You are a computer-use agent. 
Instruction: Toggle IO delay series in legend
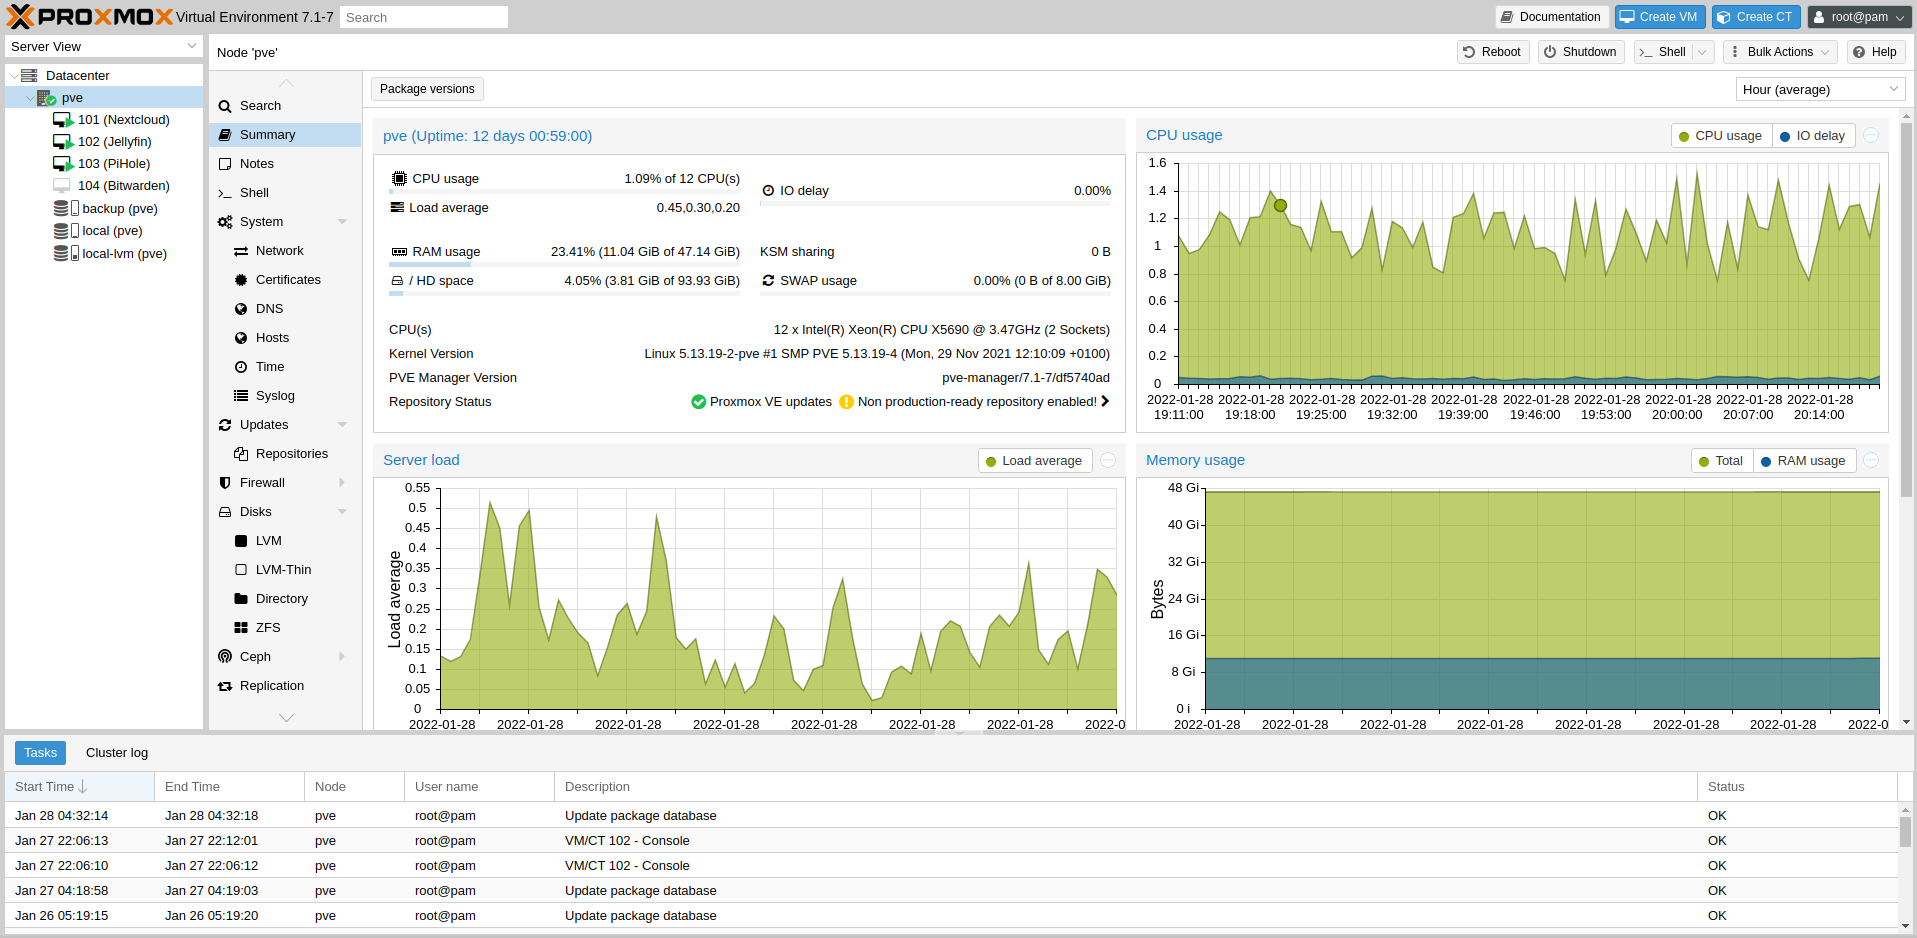tap(1813, 136)
